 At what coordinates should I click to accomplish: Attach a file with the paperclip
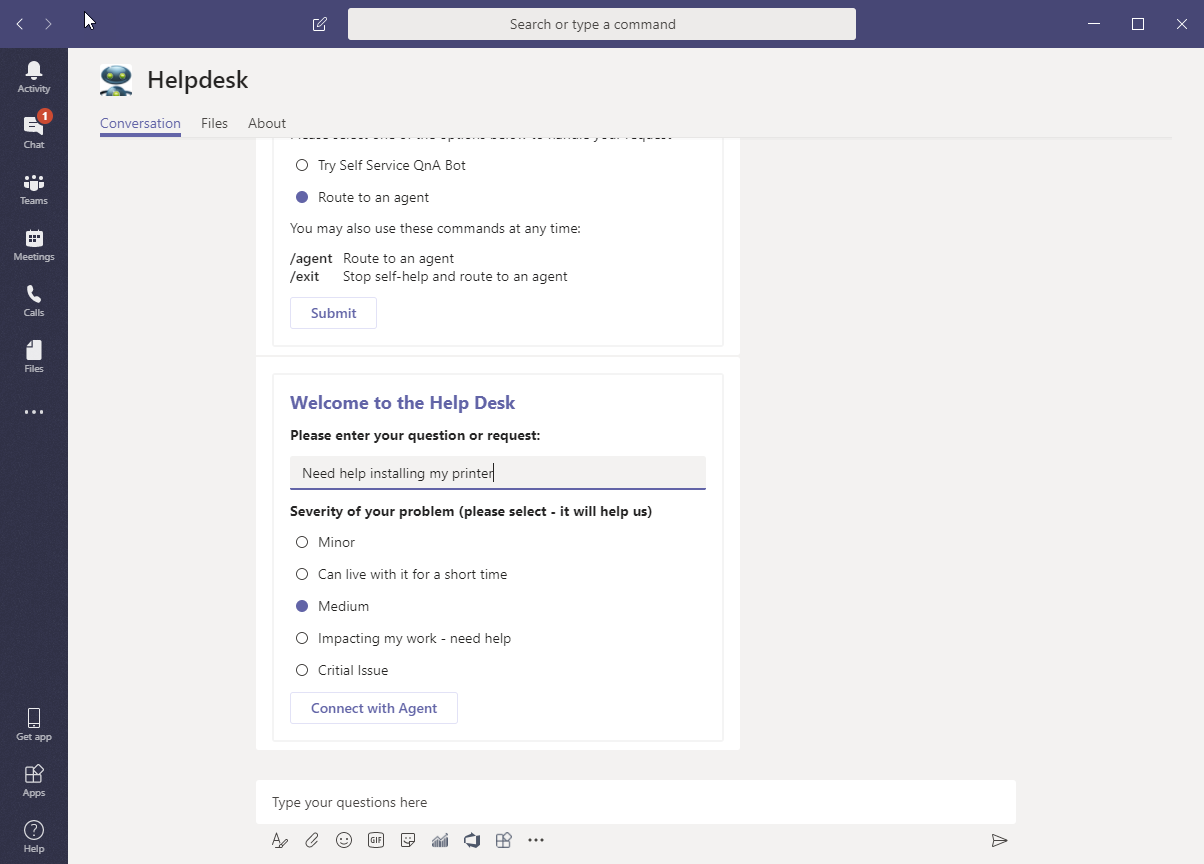click(x=312, y=840)
